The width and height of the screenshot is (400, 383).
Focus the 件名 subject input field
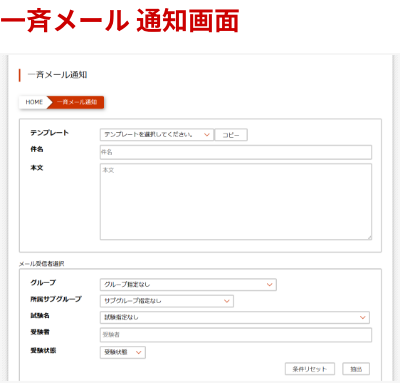pyautogui.click(x=236, y=152)
